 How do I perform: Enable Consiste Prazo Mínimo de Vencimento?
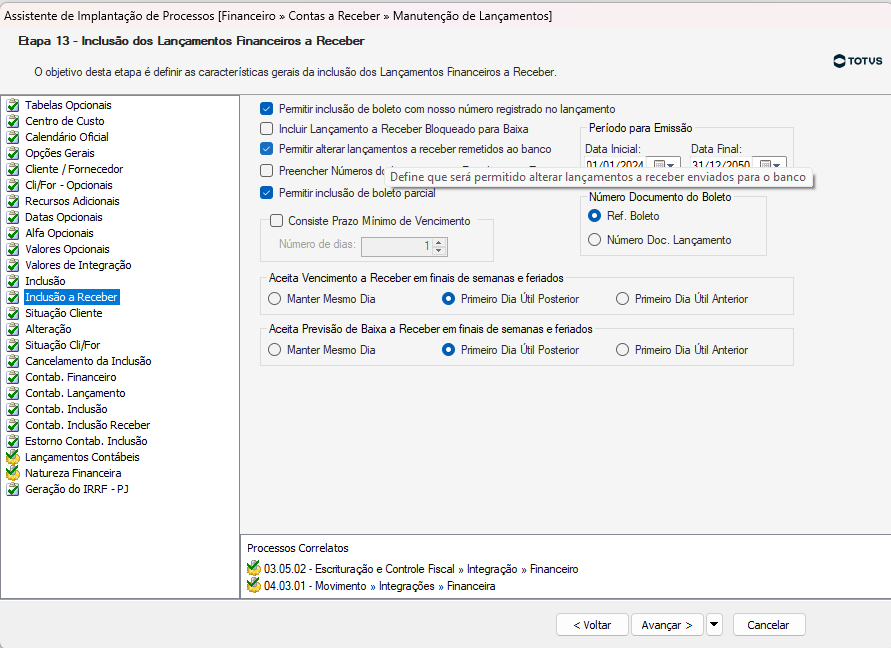[276, 221]
